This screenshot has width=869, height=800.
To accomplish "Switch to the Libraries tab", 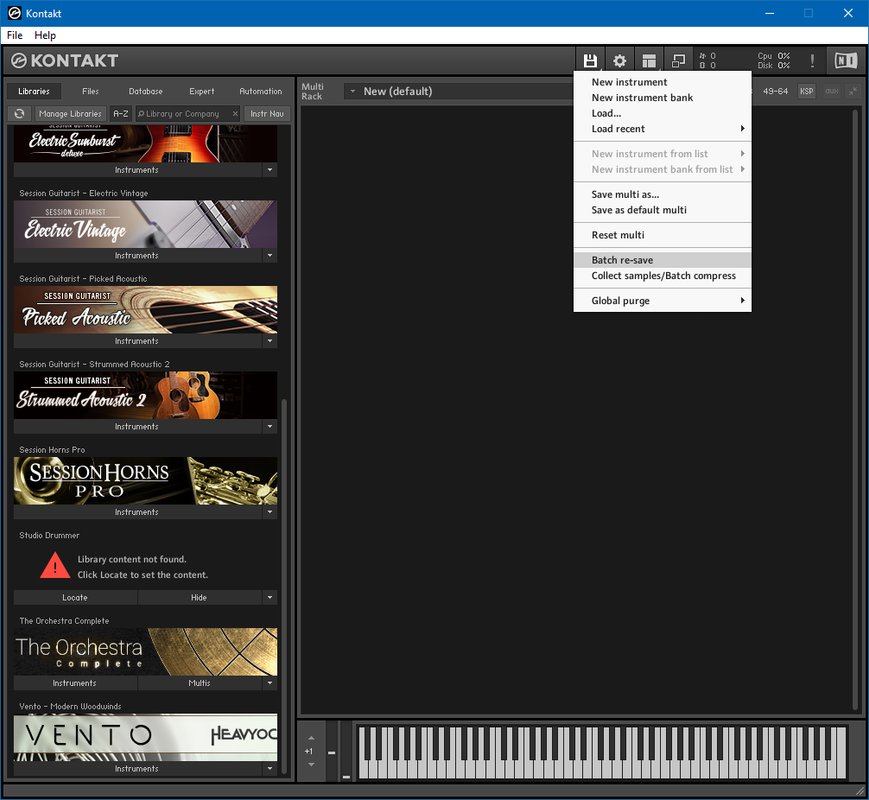I will point(34,91).
